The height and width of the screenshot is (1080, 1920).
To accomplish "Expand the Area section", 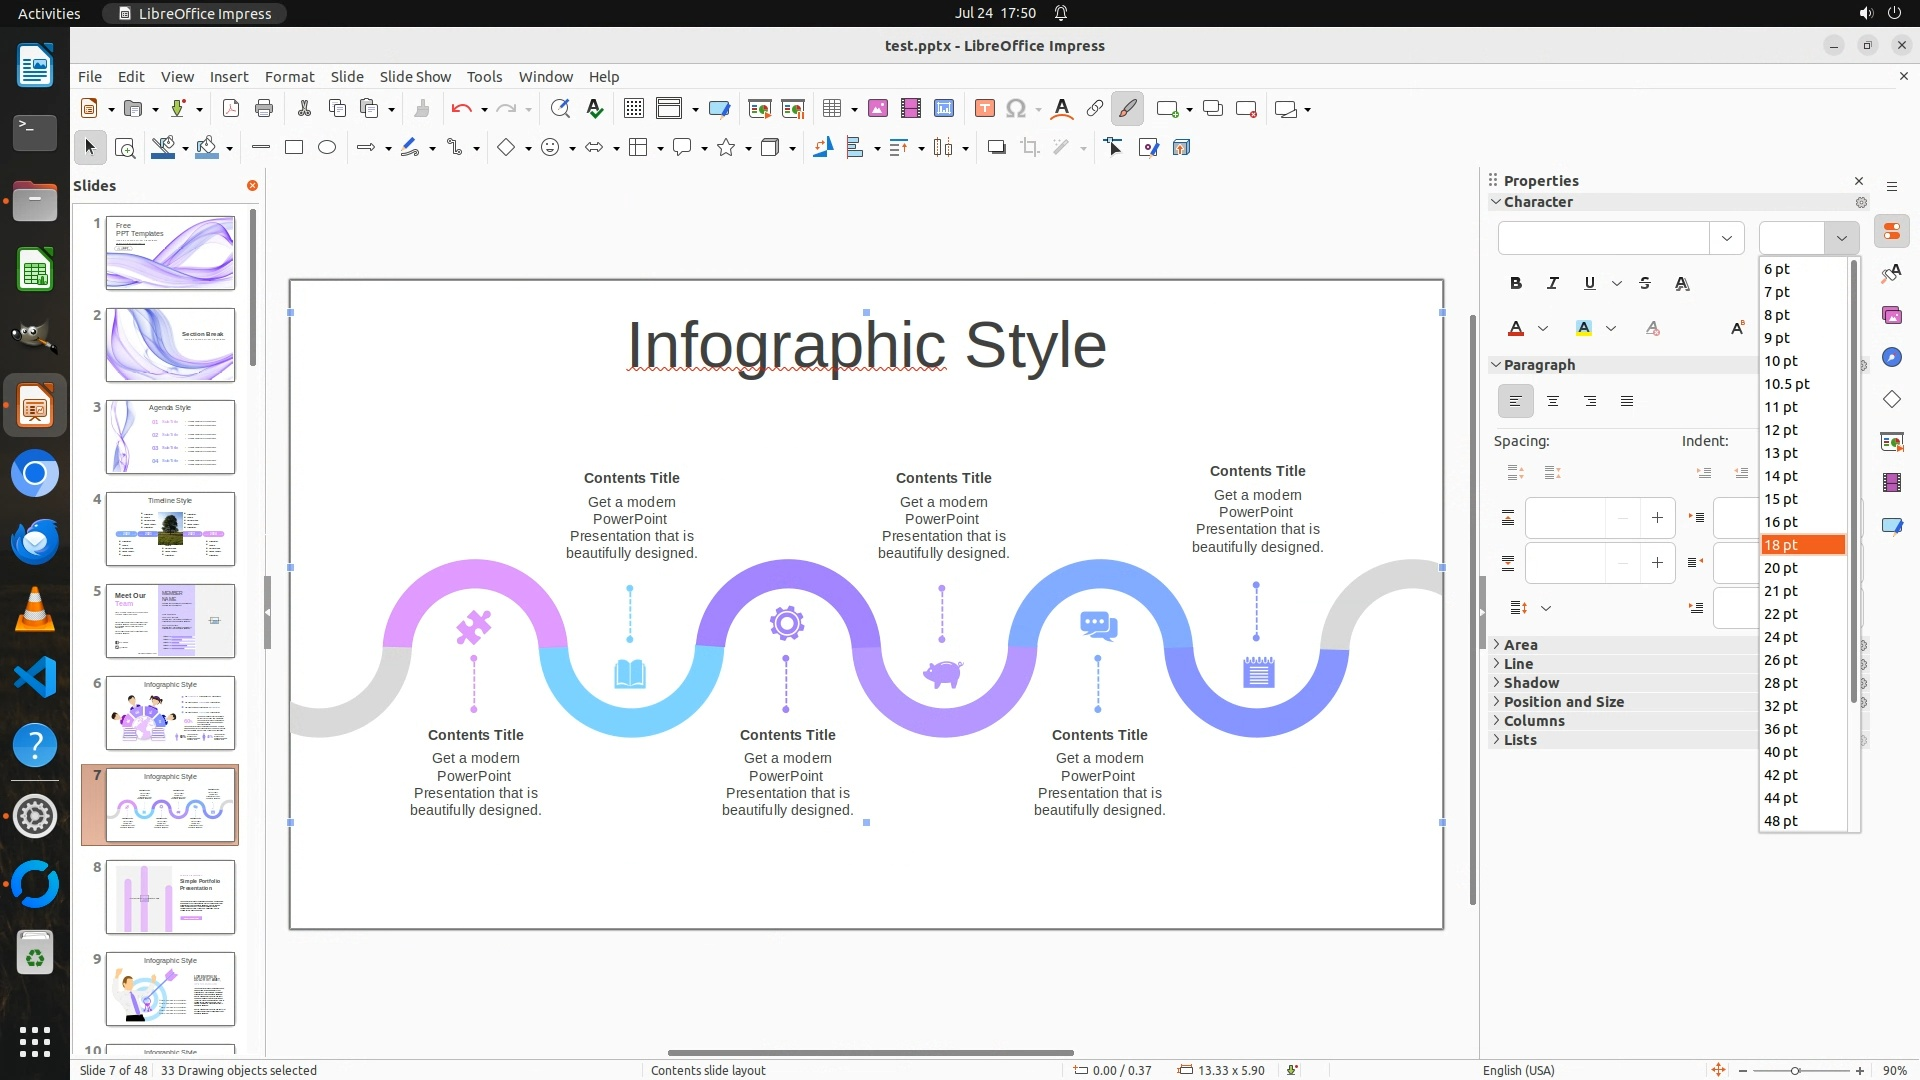I will click(1520, 645).
